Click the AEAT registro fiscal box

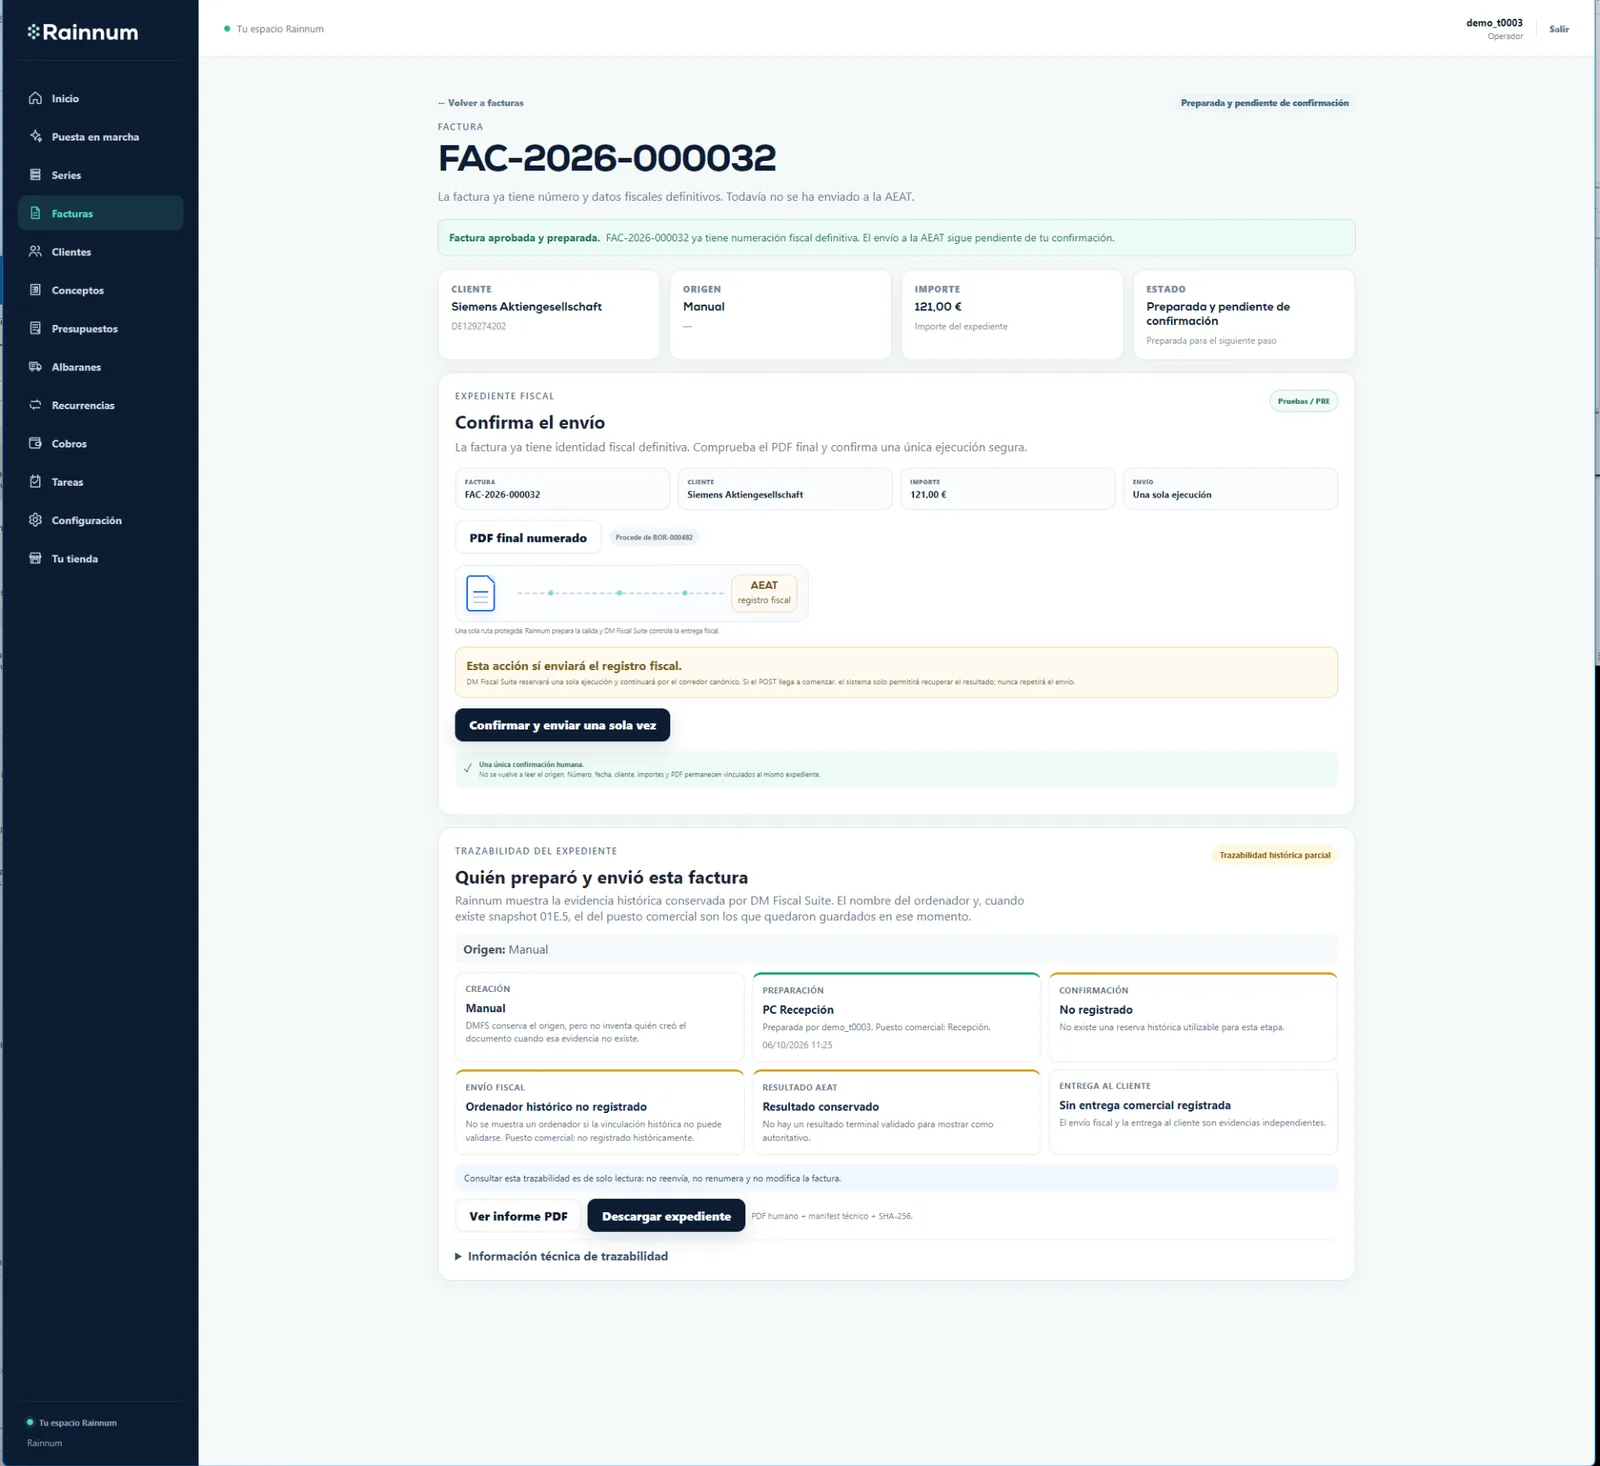coord(764,592)
